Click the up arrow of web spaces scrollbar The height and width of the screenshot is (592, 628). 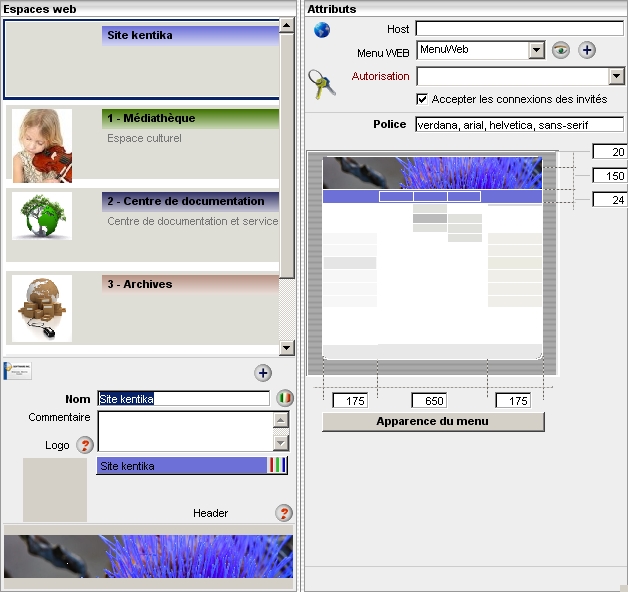pos(286,25)
